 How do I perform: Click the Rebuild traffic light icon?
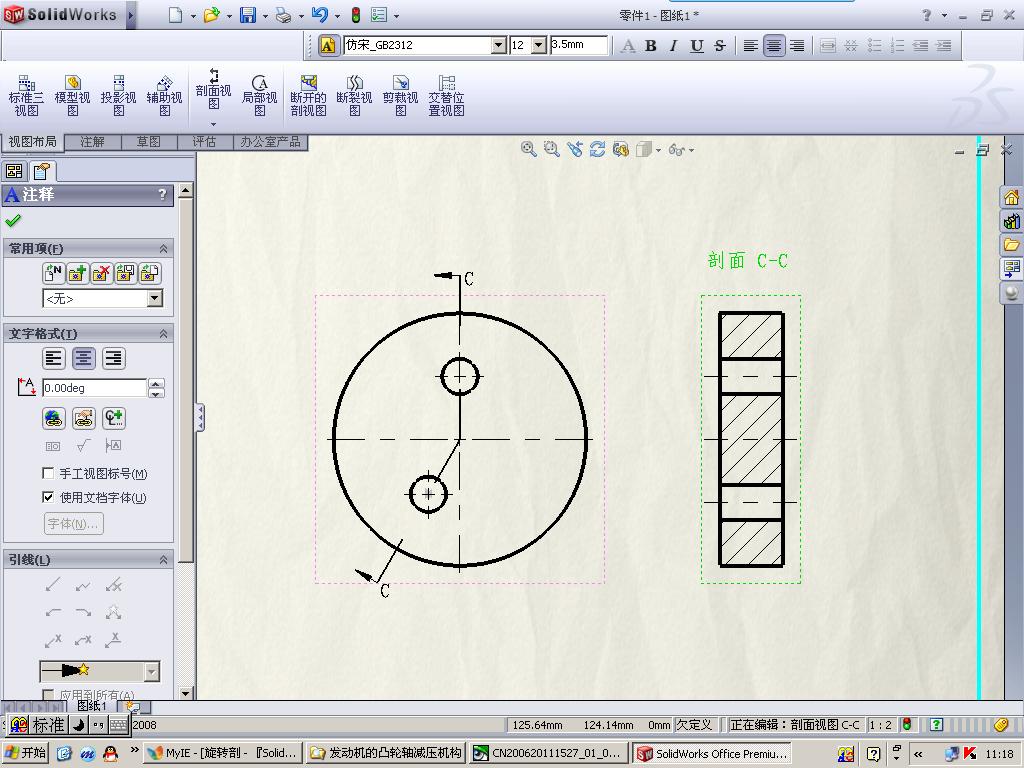pyautogui.click(x=356, y=15)
